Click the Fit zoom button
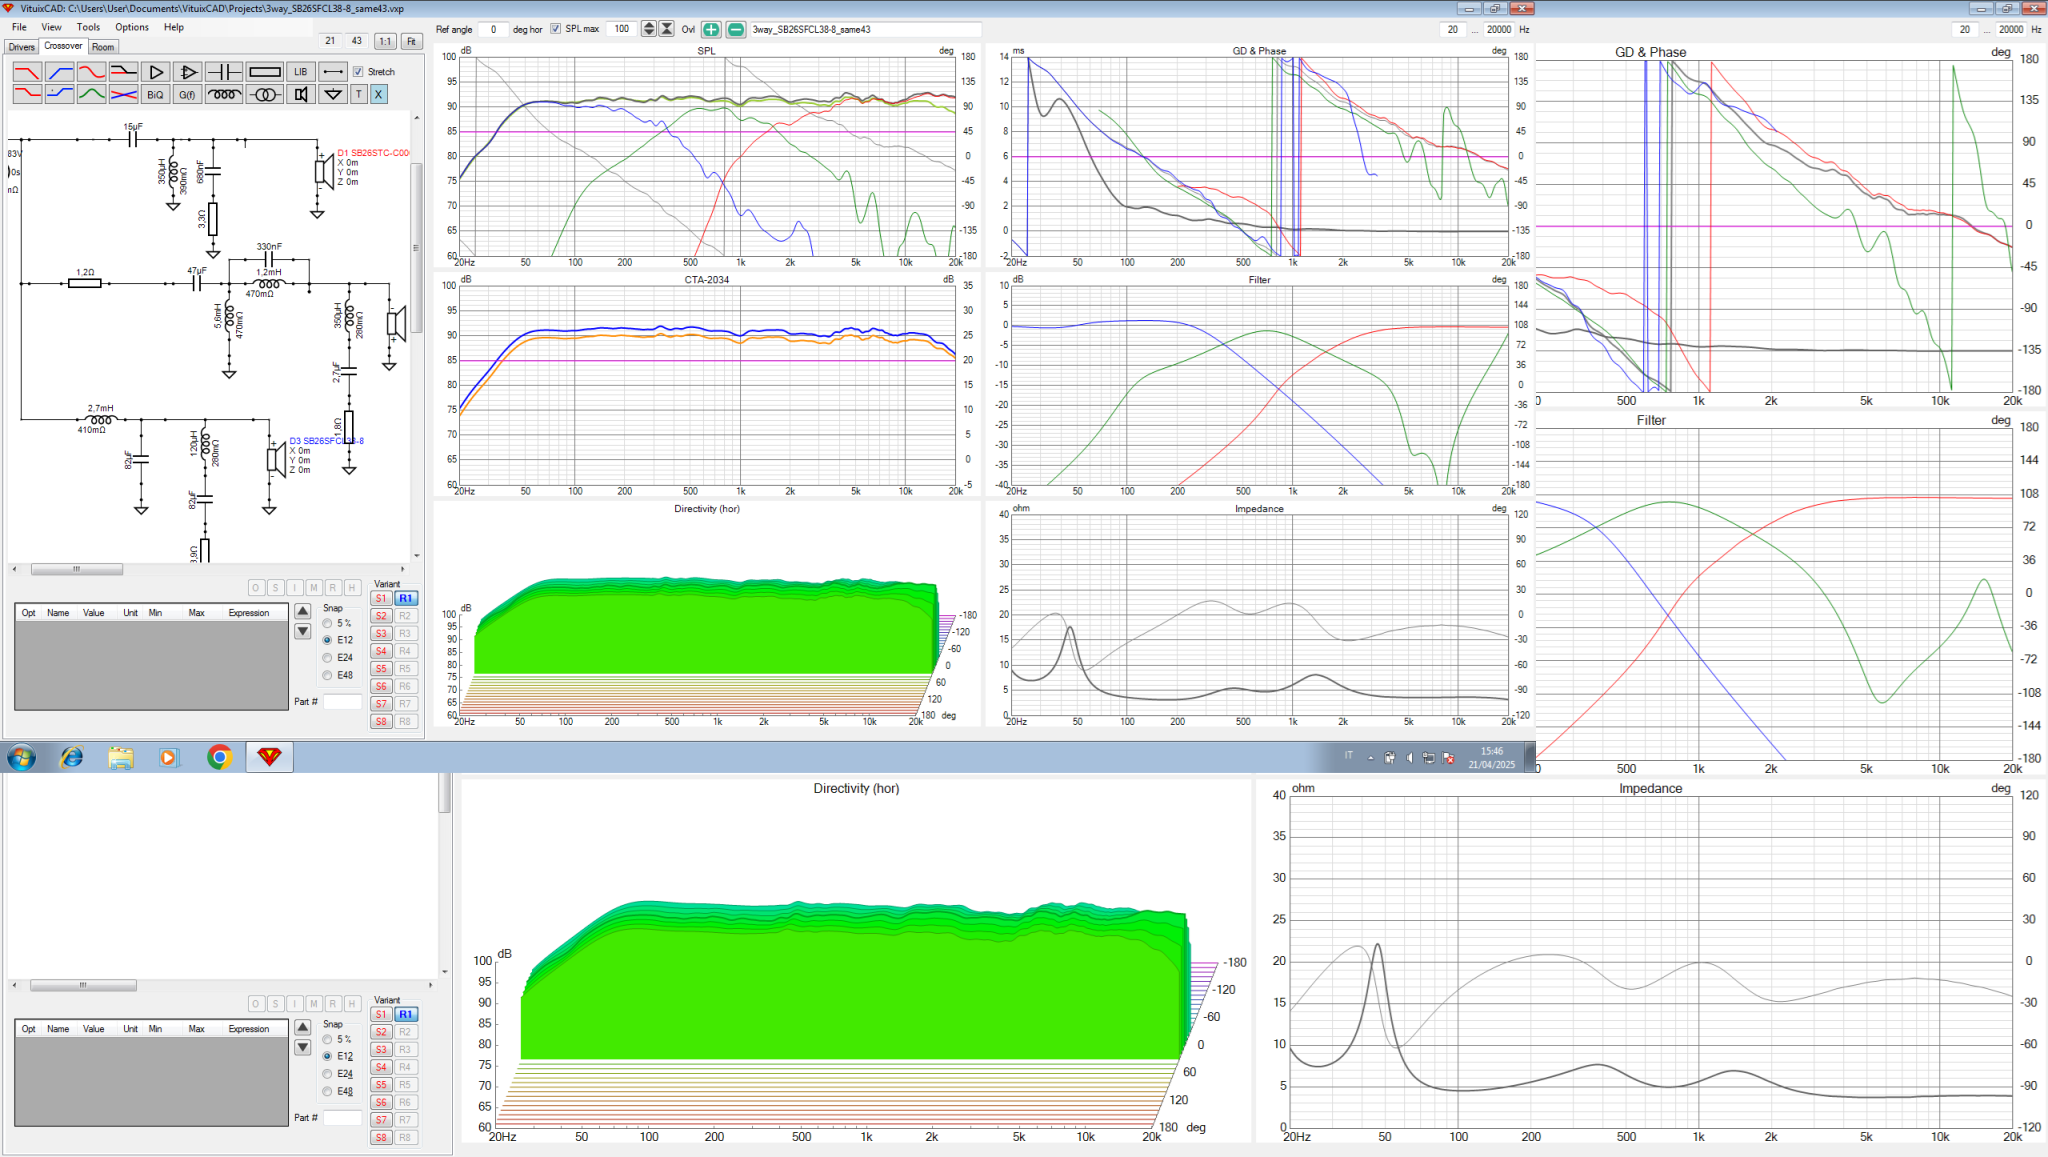 411,41
